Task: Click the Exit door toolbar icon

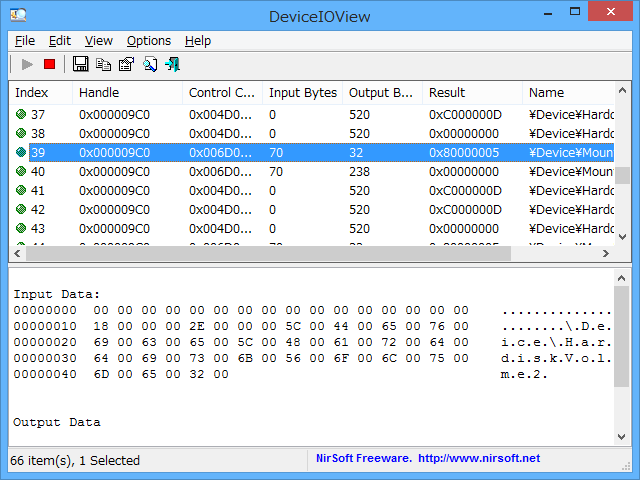Action: point(173,64)
